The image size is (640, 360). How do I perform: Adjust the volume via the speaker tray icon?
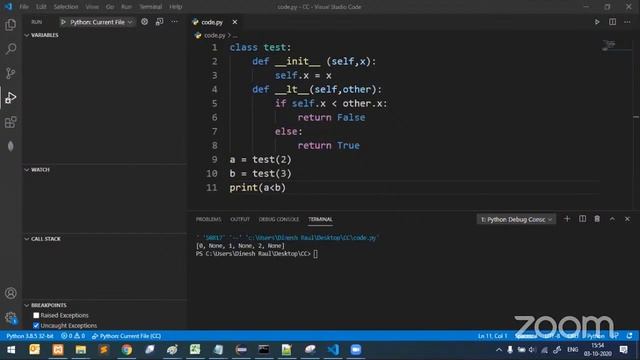(x=532, y=350)
